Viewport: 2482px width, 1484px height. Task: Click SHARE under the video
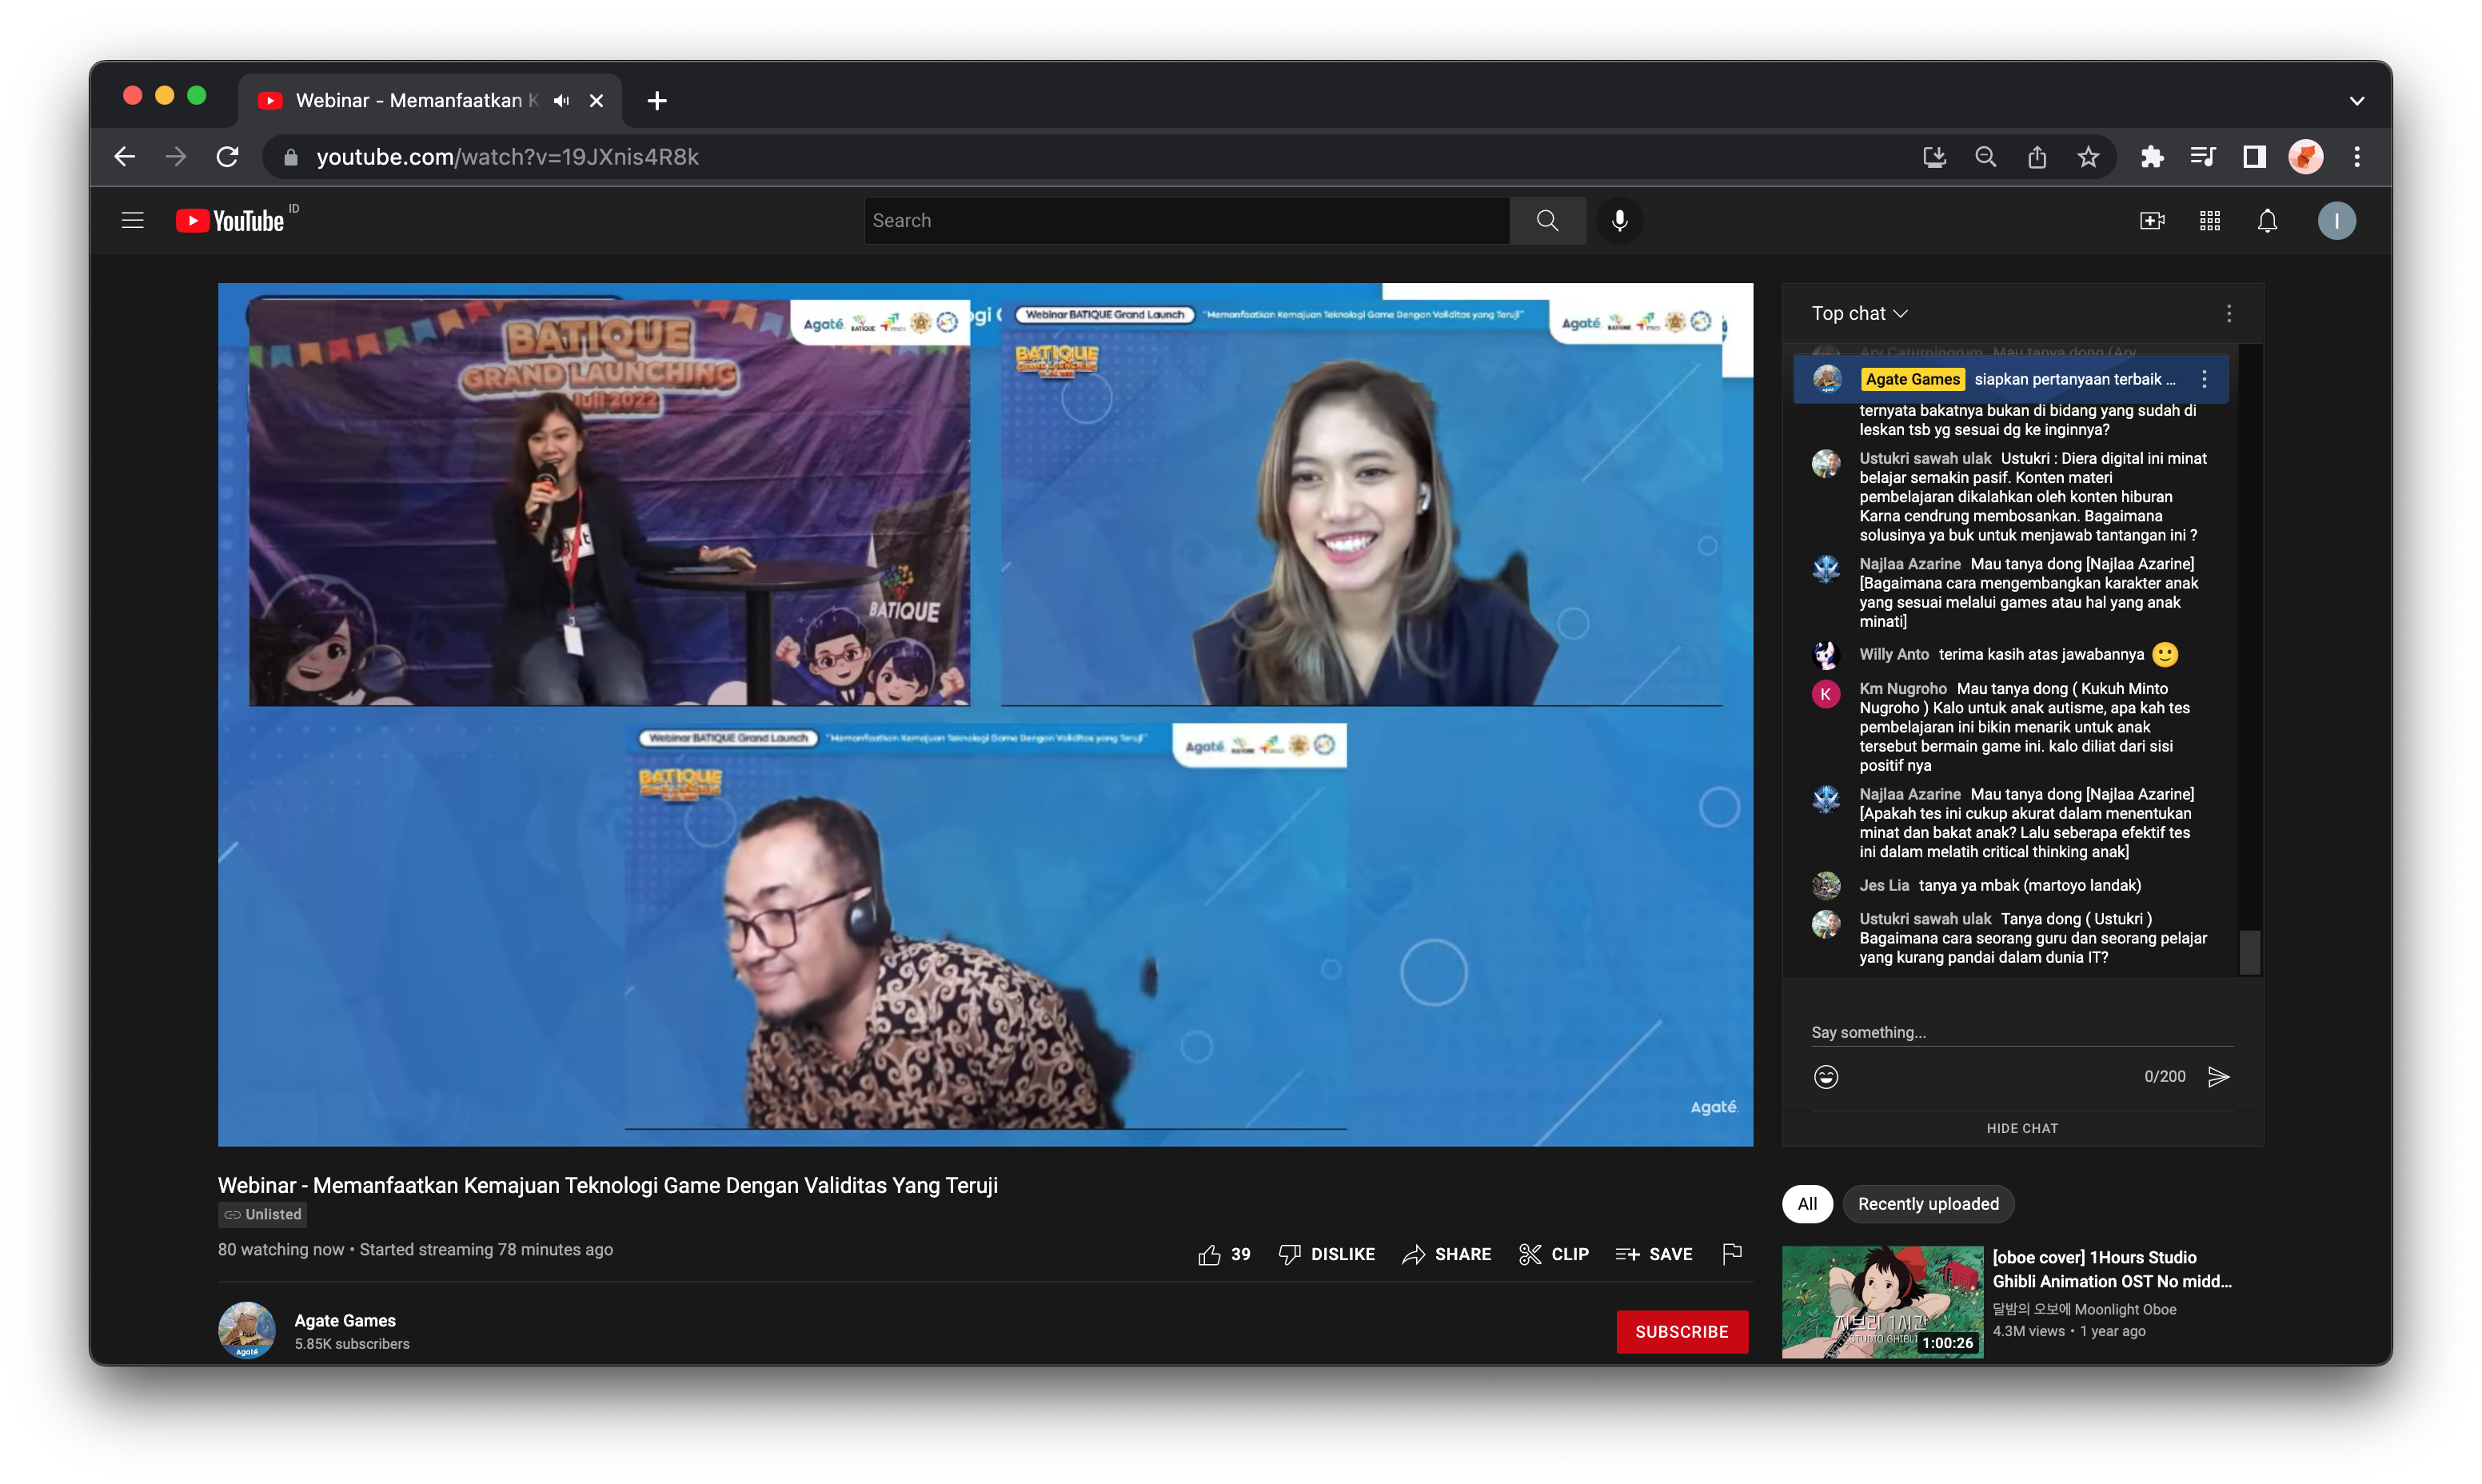click(1446, 1254)
